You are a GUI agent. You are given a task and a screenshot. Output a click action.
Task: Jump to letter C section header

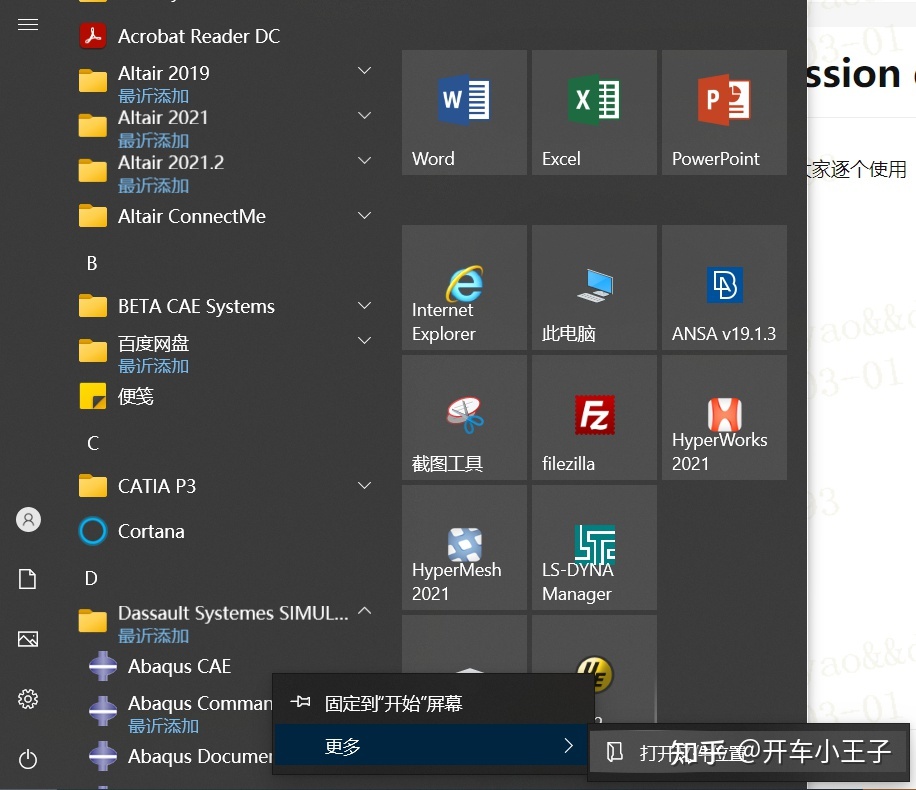coord(92,443)
